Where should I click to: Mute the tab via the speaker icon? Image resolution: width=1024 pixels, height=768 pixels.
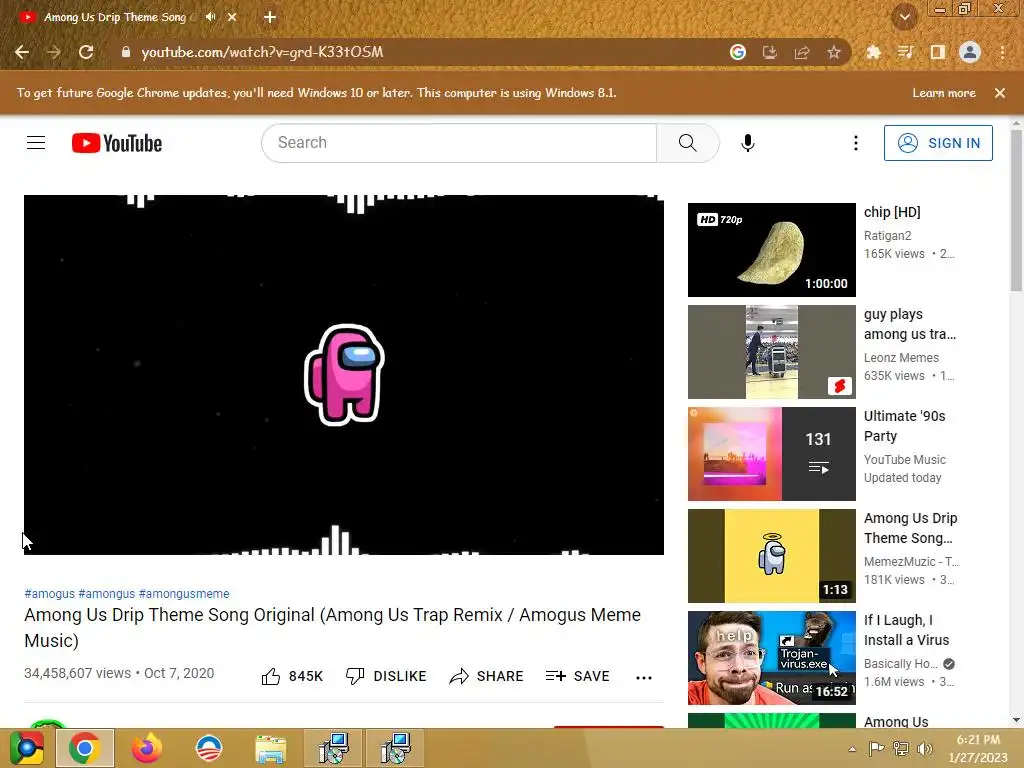(210, 17)
